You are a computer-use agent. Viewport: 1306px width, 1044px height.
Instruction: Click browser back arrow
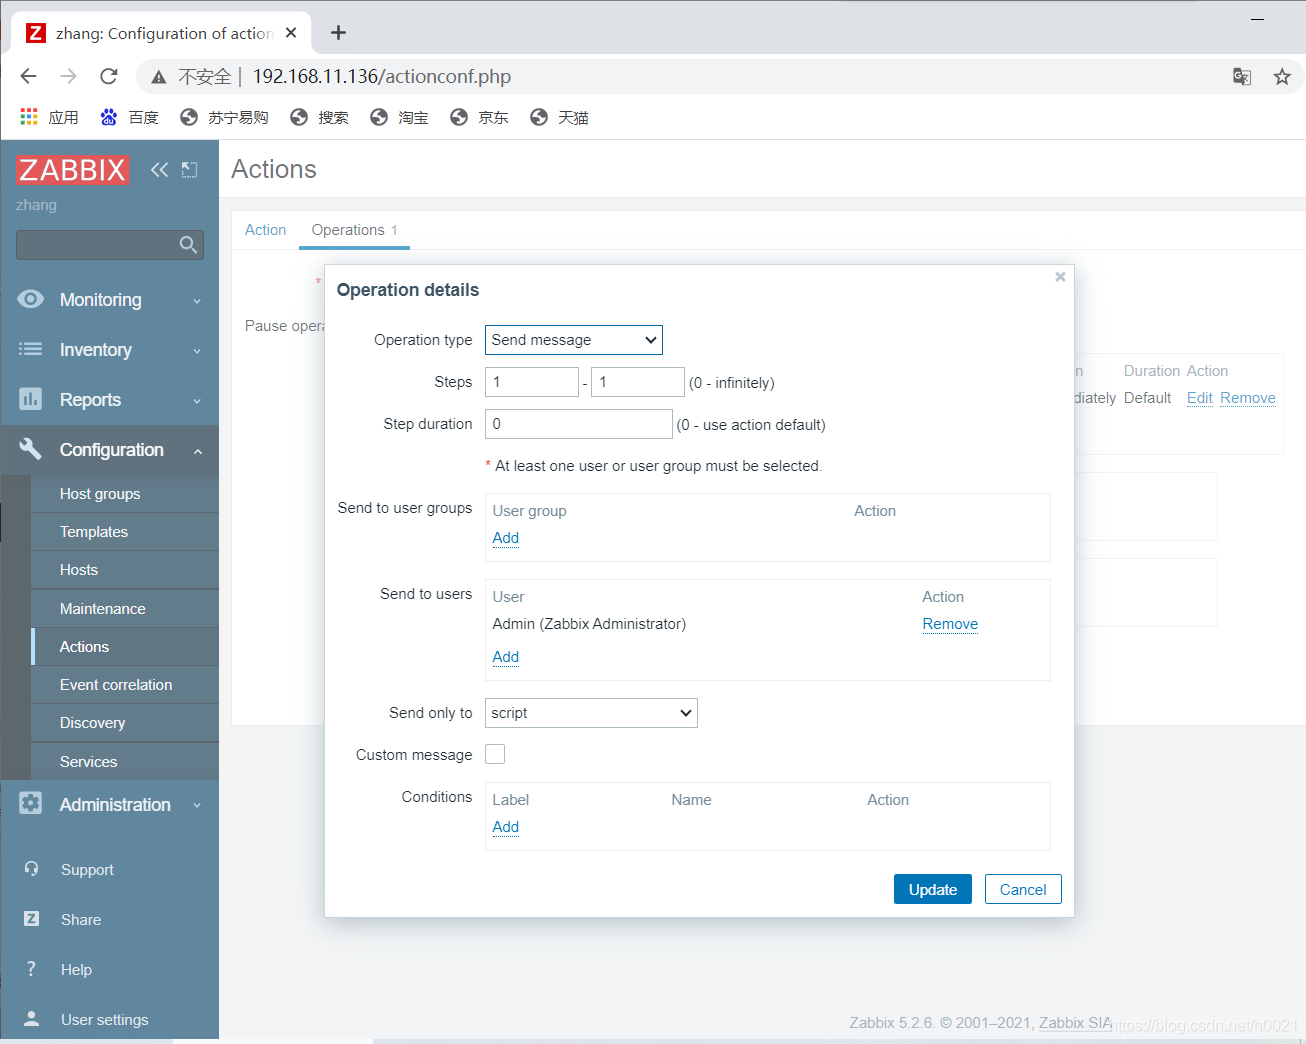29,76
